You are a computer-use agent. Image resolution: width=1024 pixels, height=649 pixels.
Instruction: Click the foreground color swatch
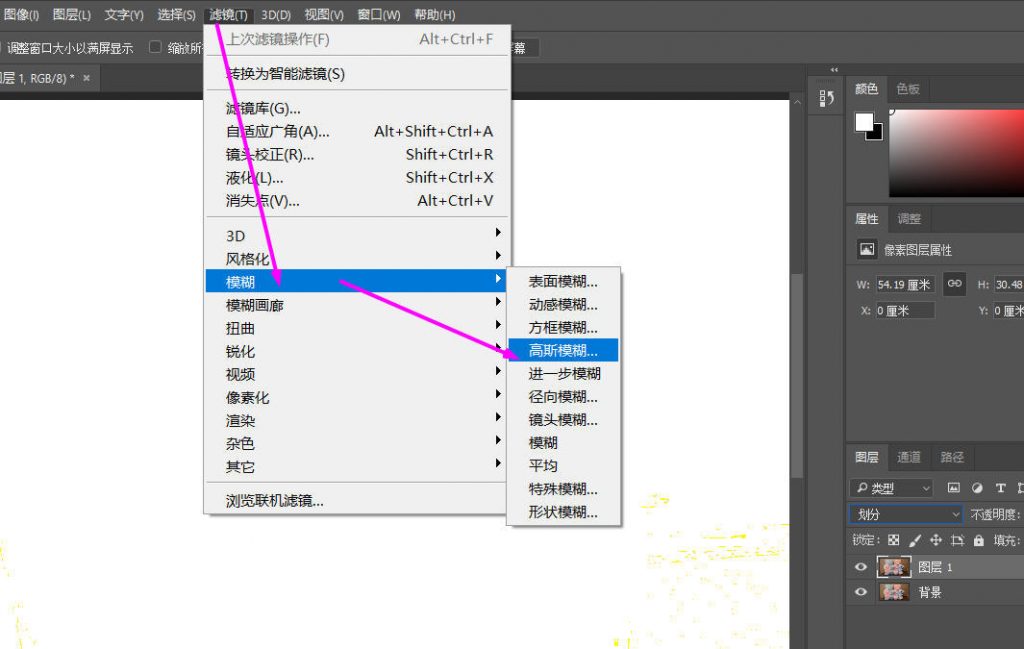864,122
